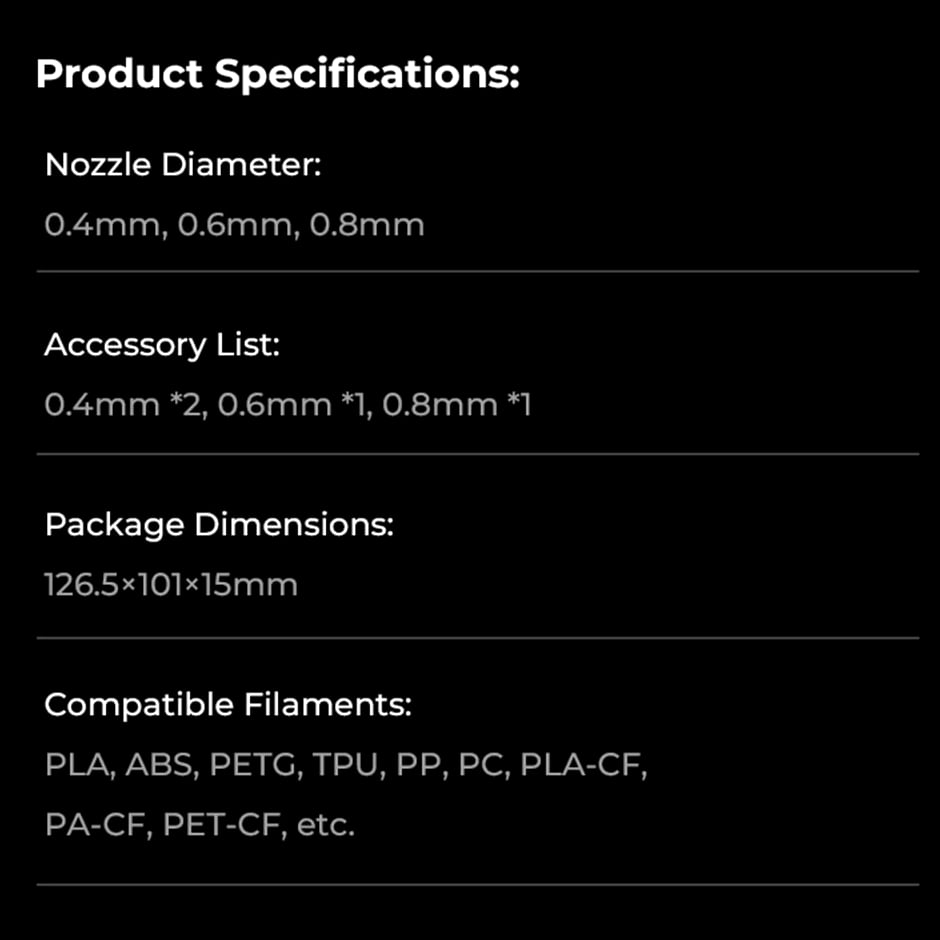Image resolution: width=940 pixels, height=940 pixels.
Task: Select the Accessory List label
Action: [x=162, y=345]
